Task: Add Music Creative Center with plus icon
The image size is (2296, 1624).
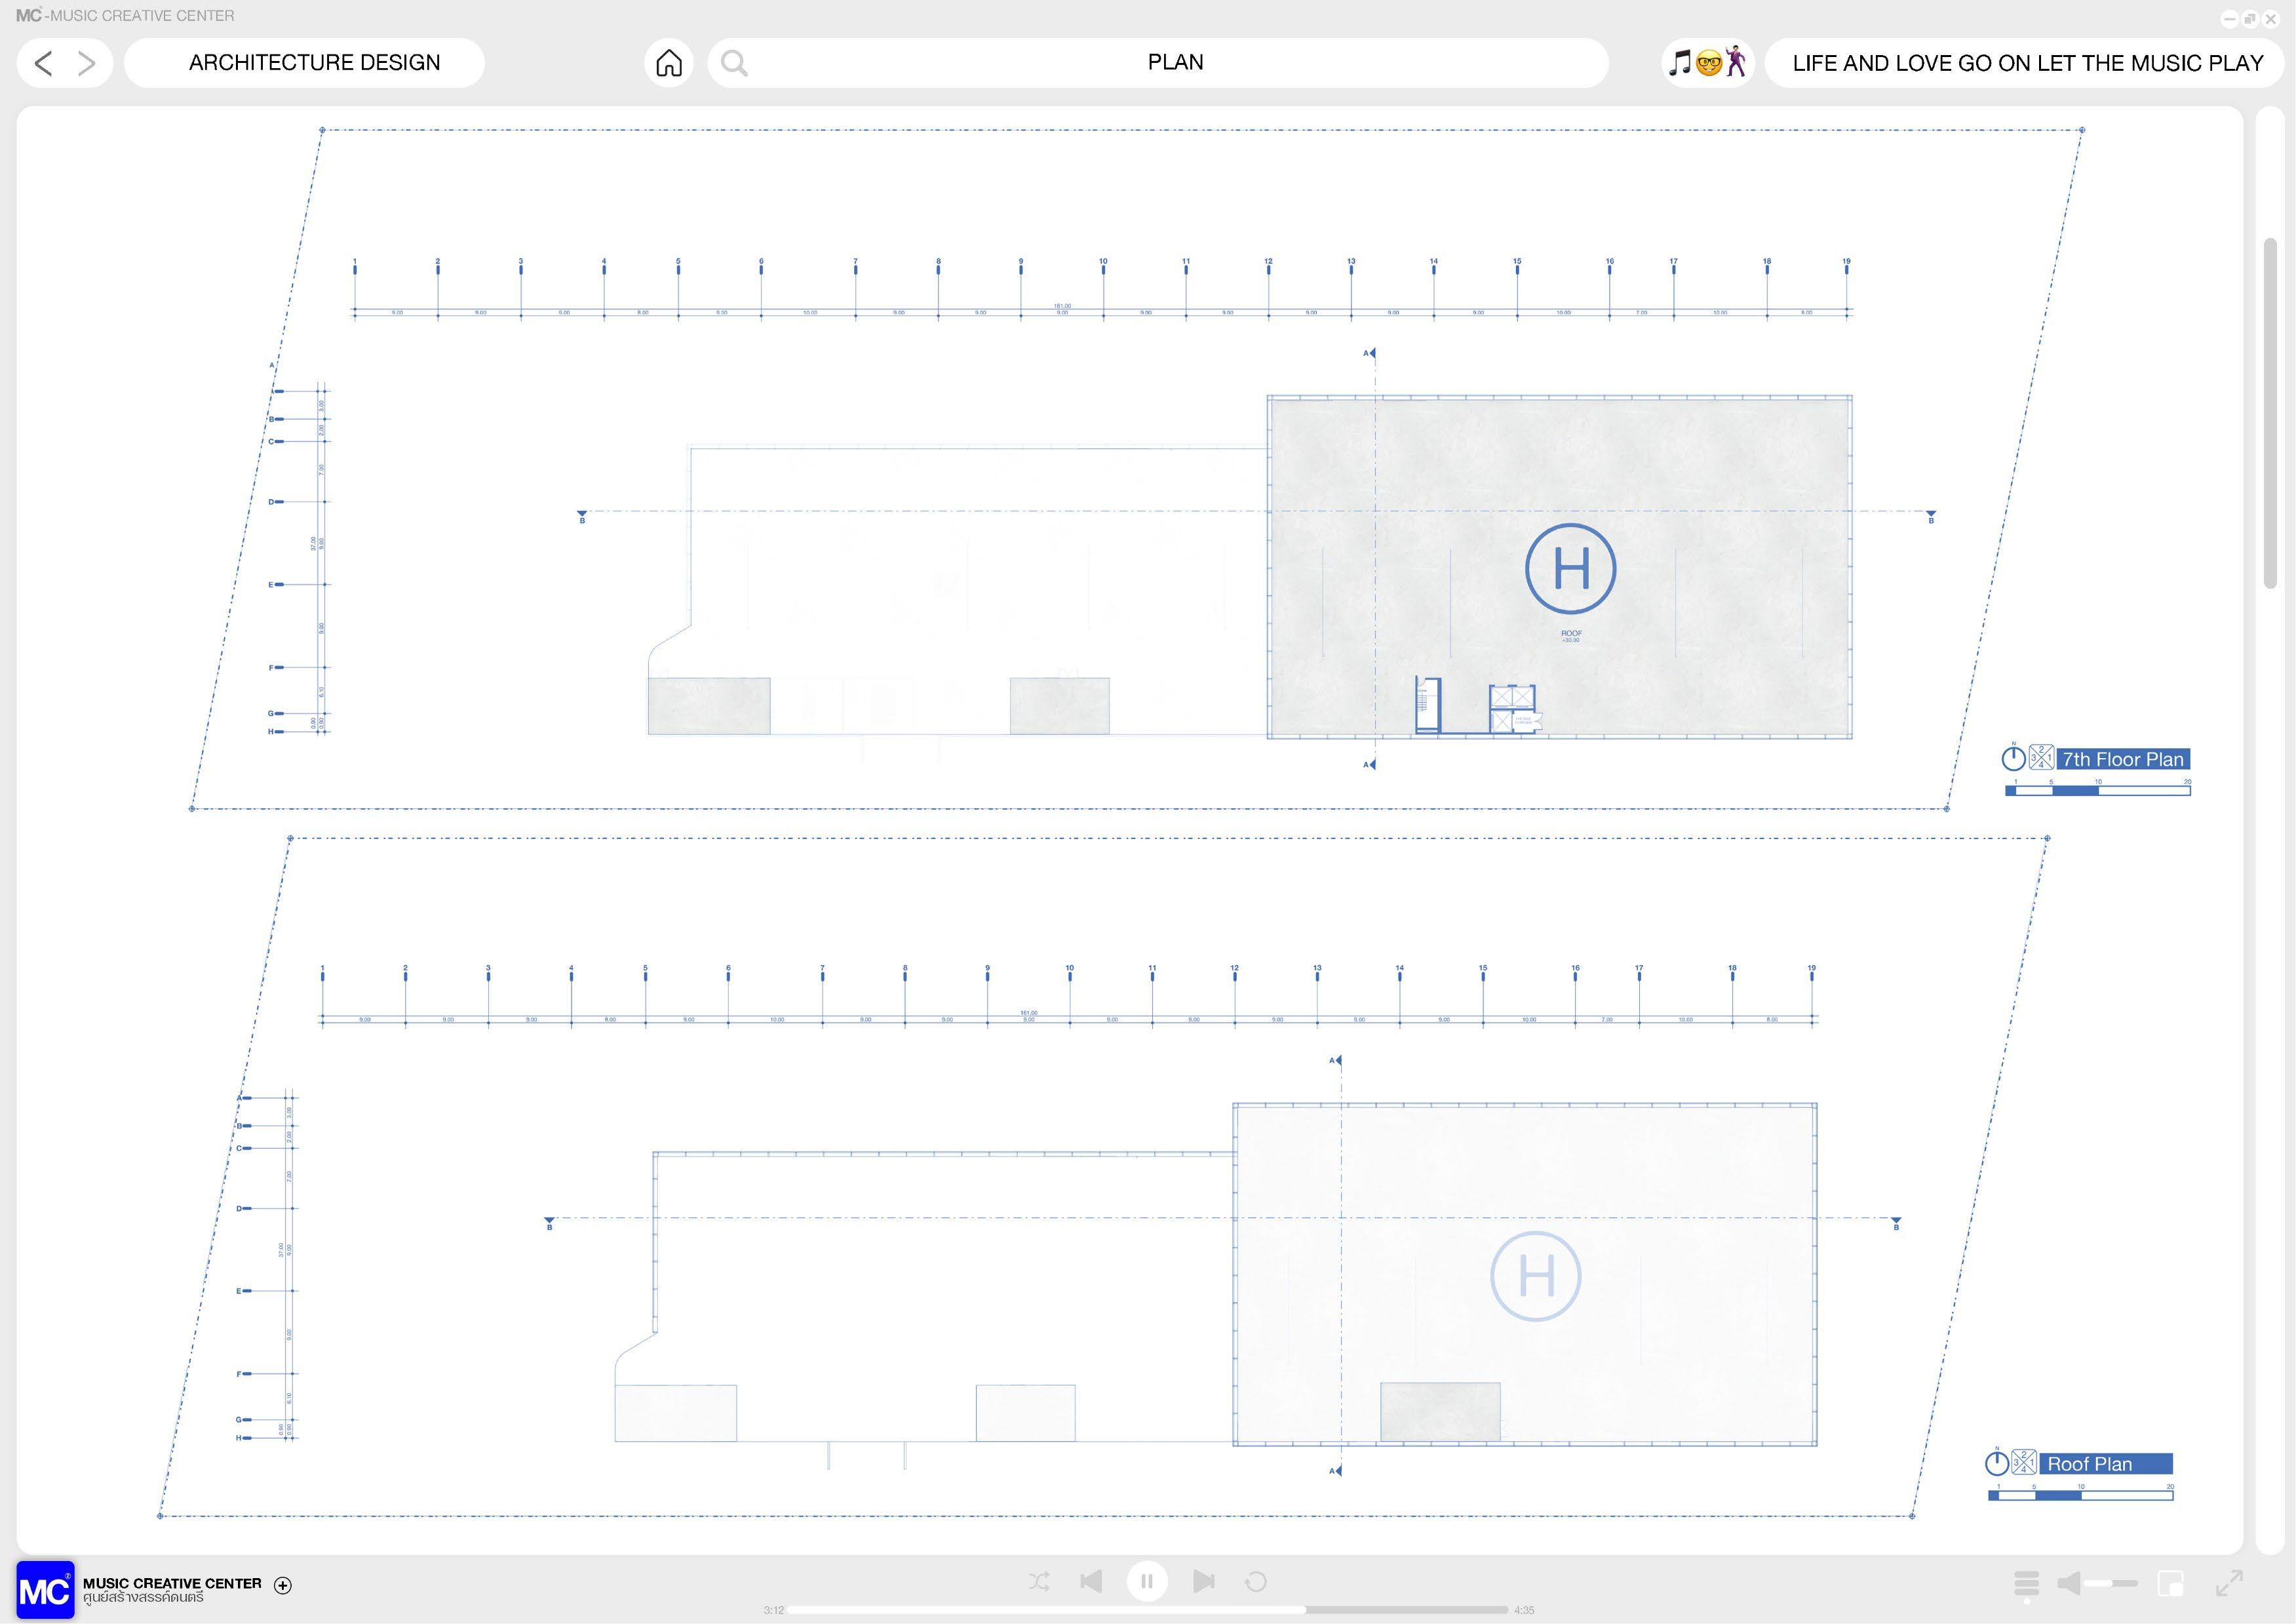Action: coord(283,1585)
